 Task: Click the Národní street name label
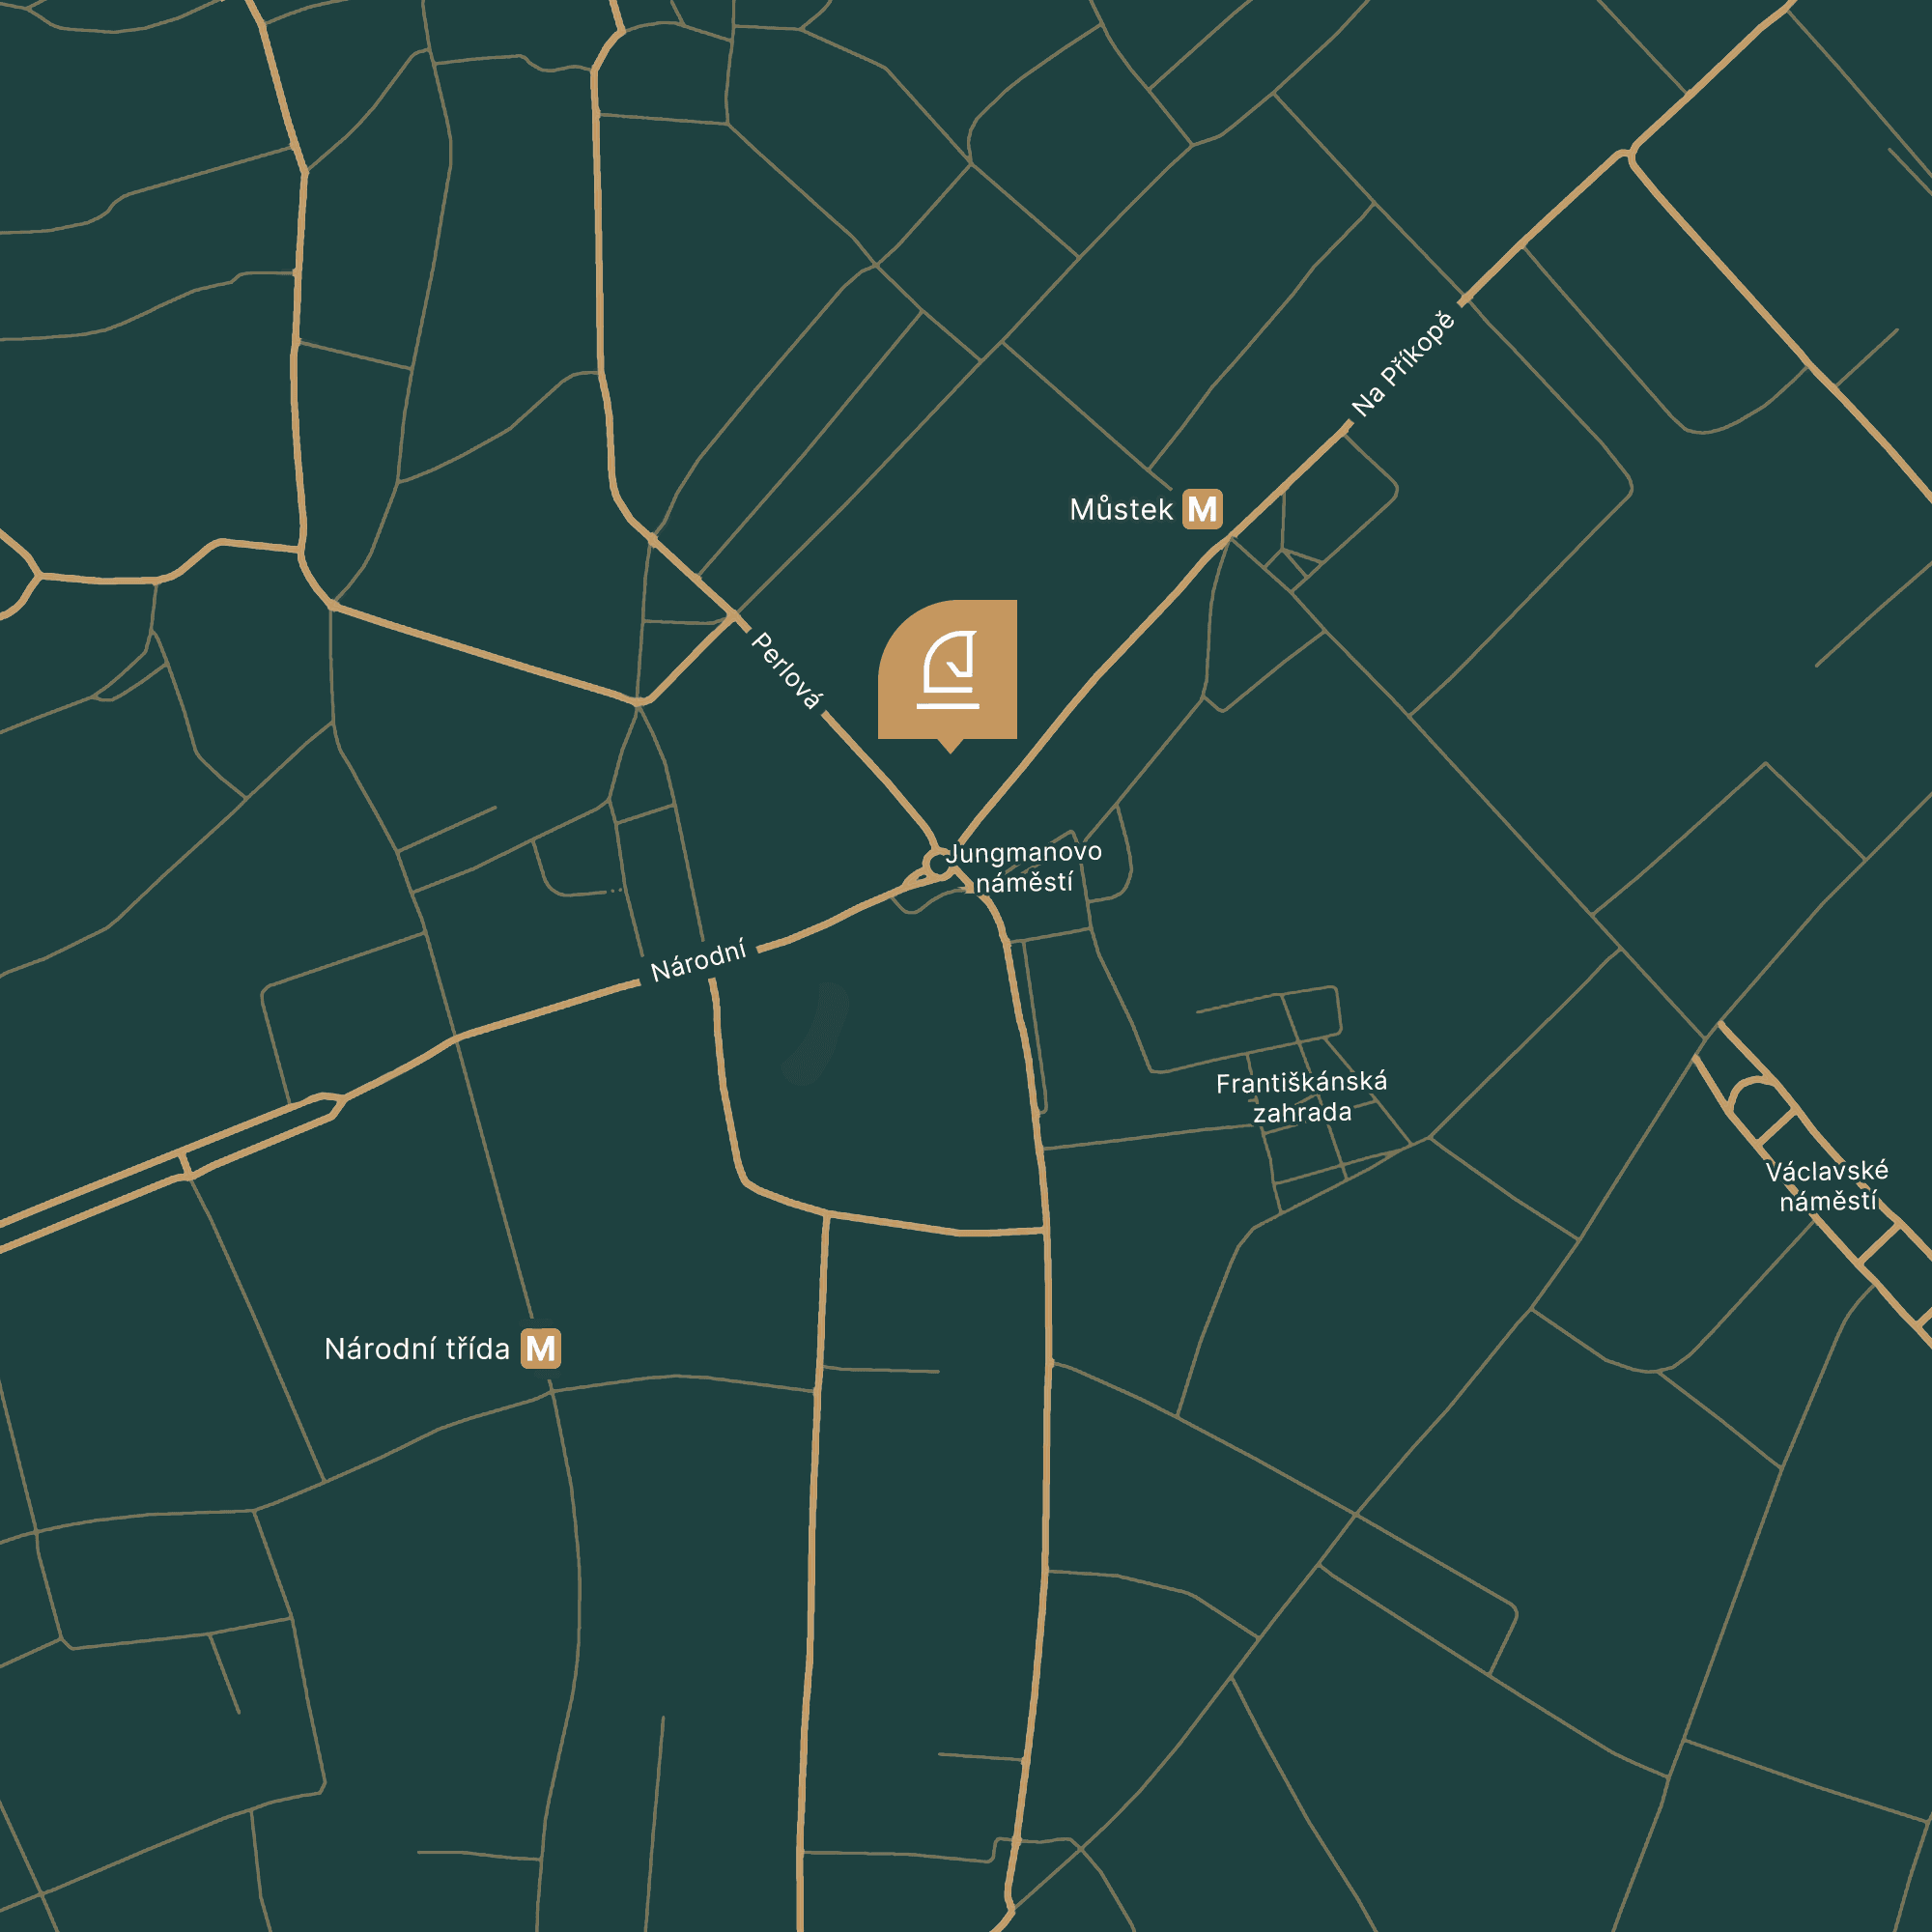(698, 961)
